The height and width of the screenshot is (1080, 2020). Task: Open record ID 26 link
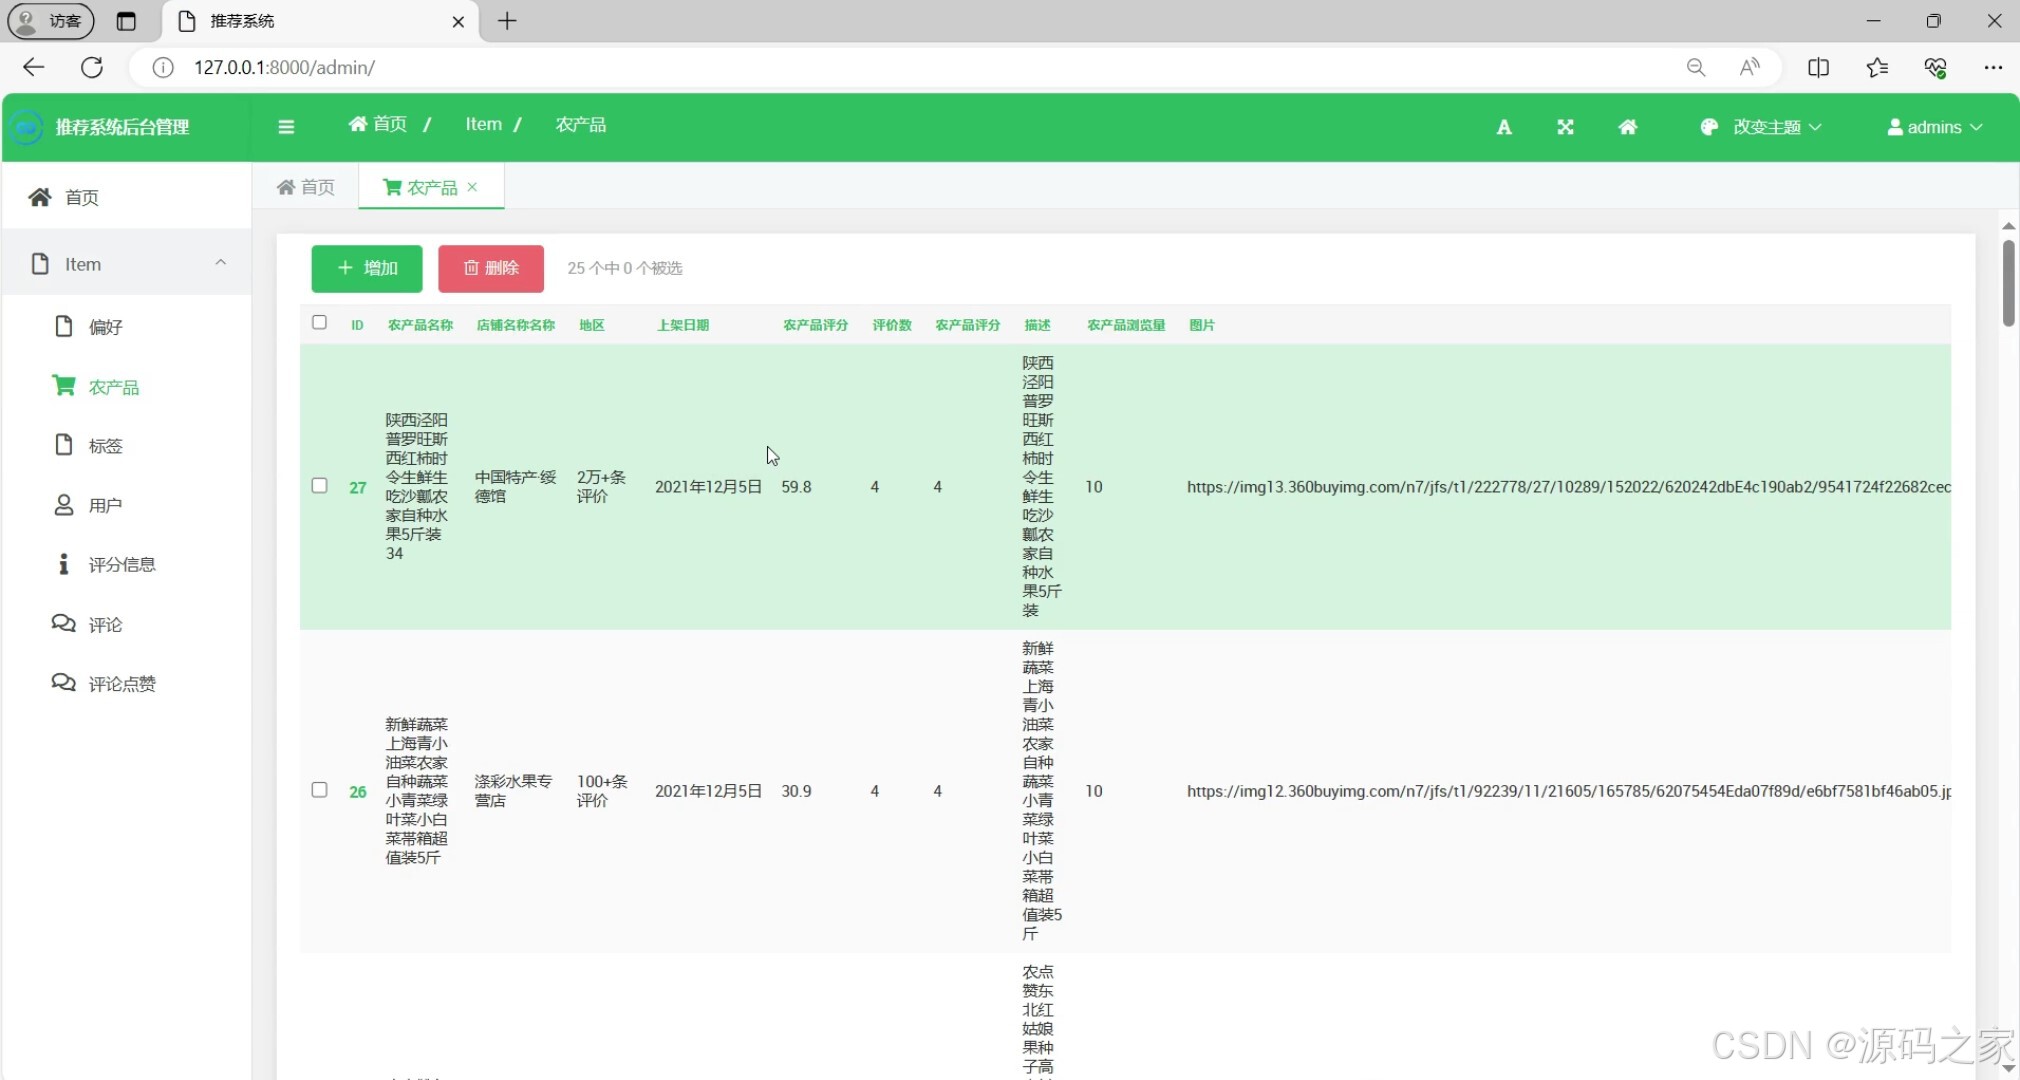(358, 792)
